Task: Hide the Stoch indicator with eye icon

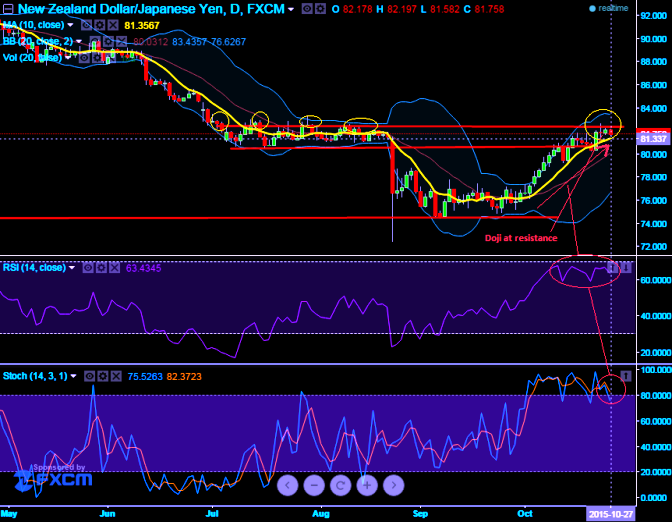Action: pos(89,376)
